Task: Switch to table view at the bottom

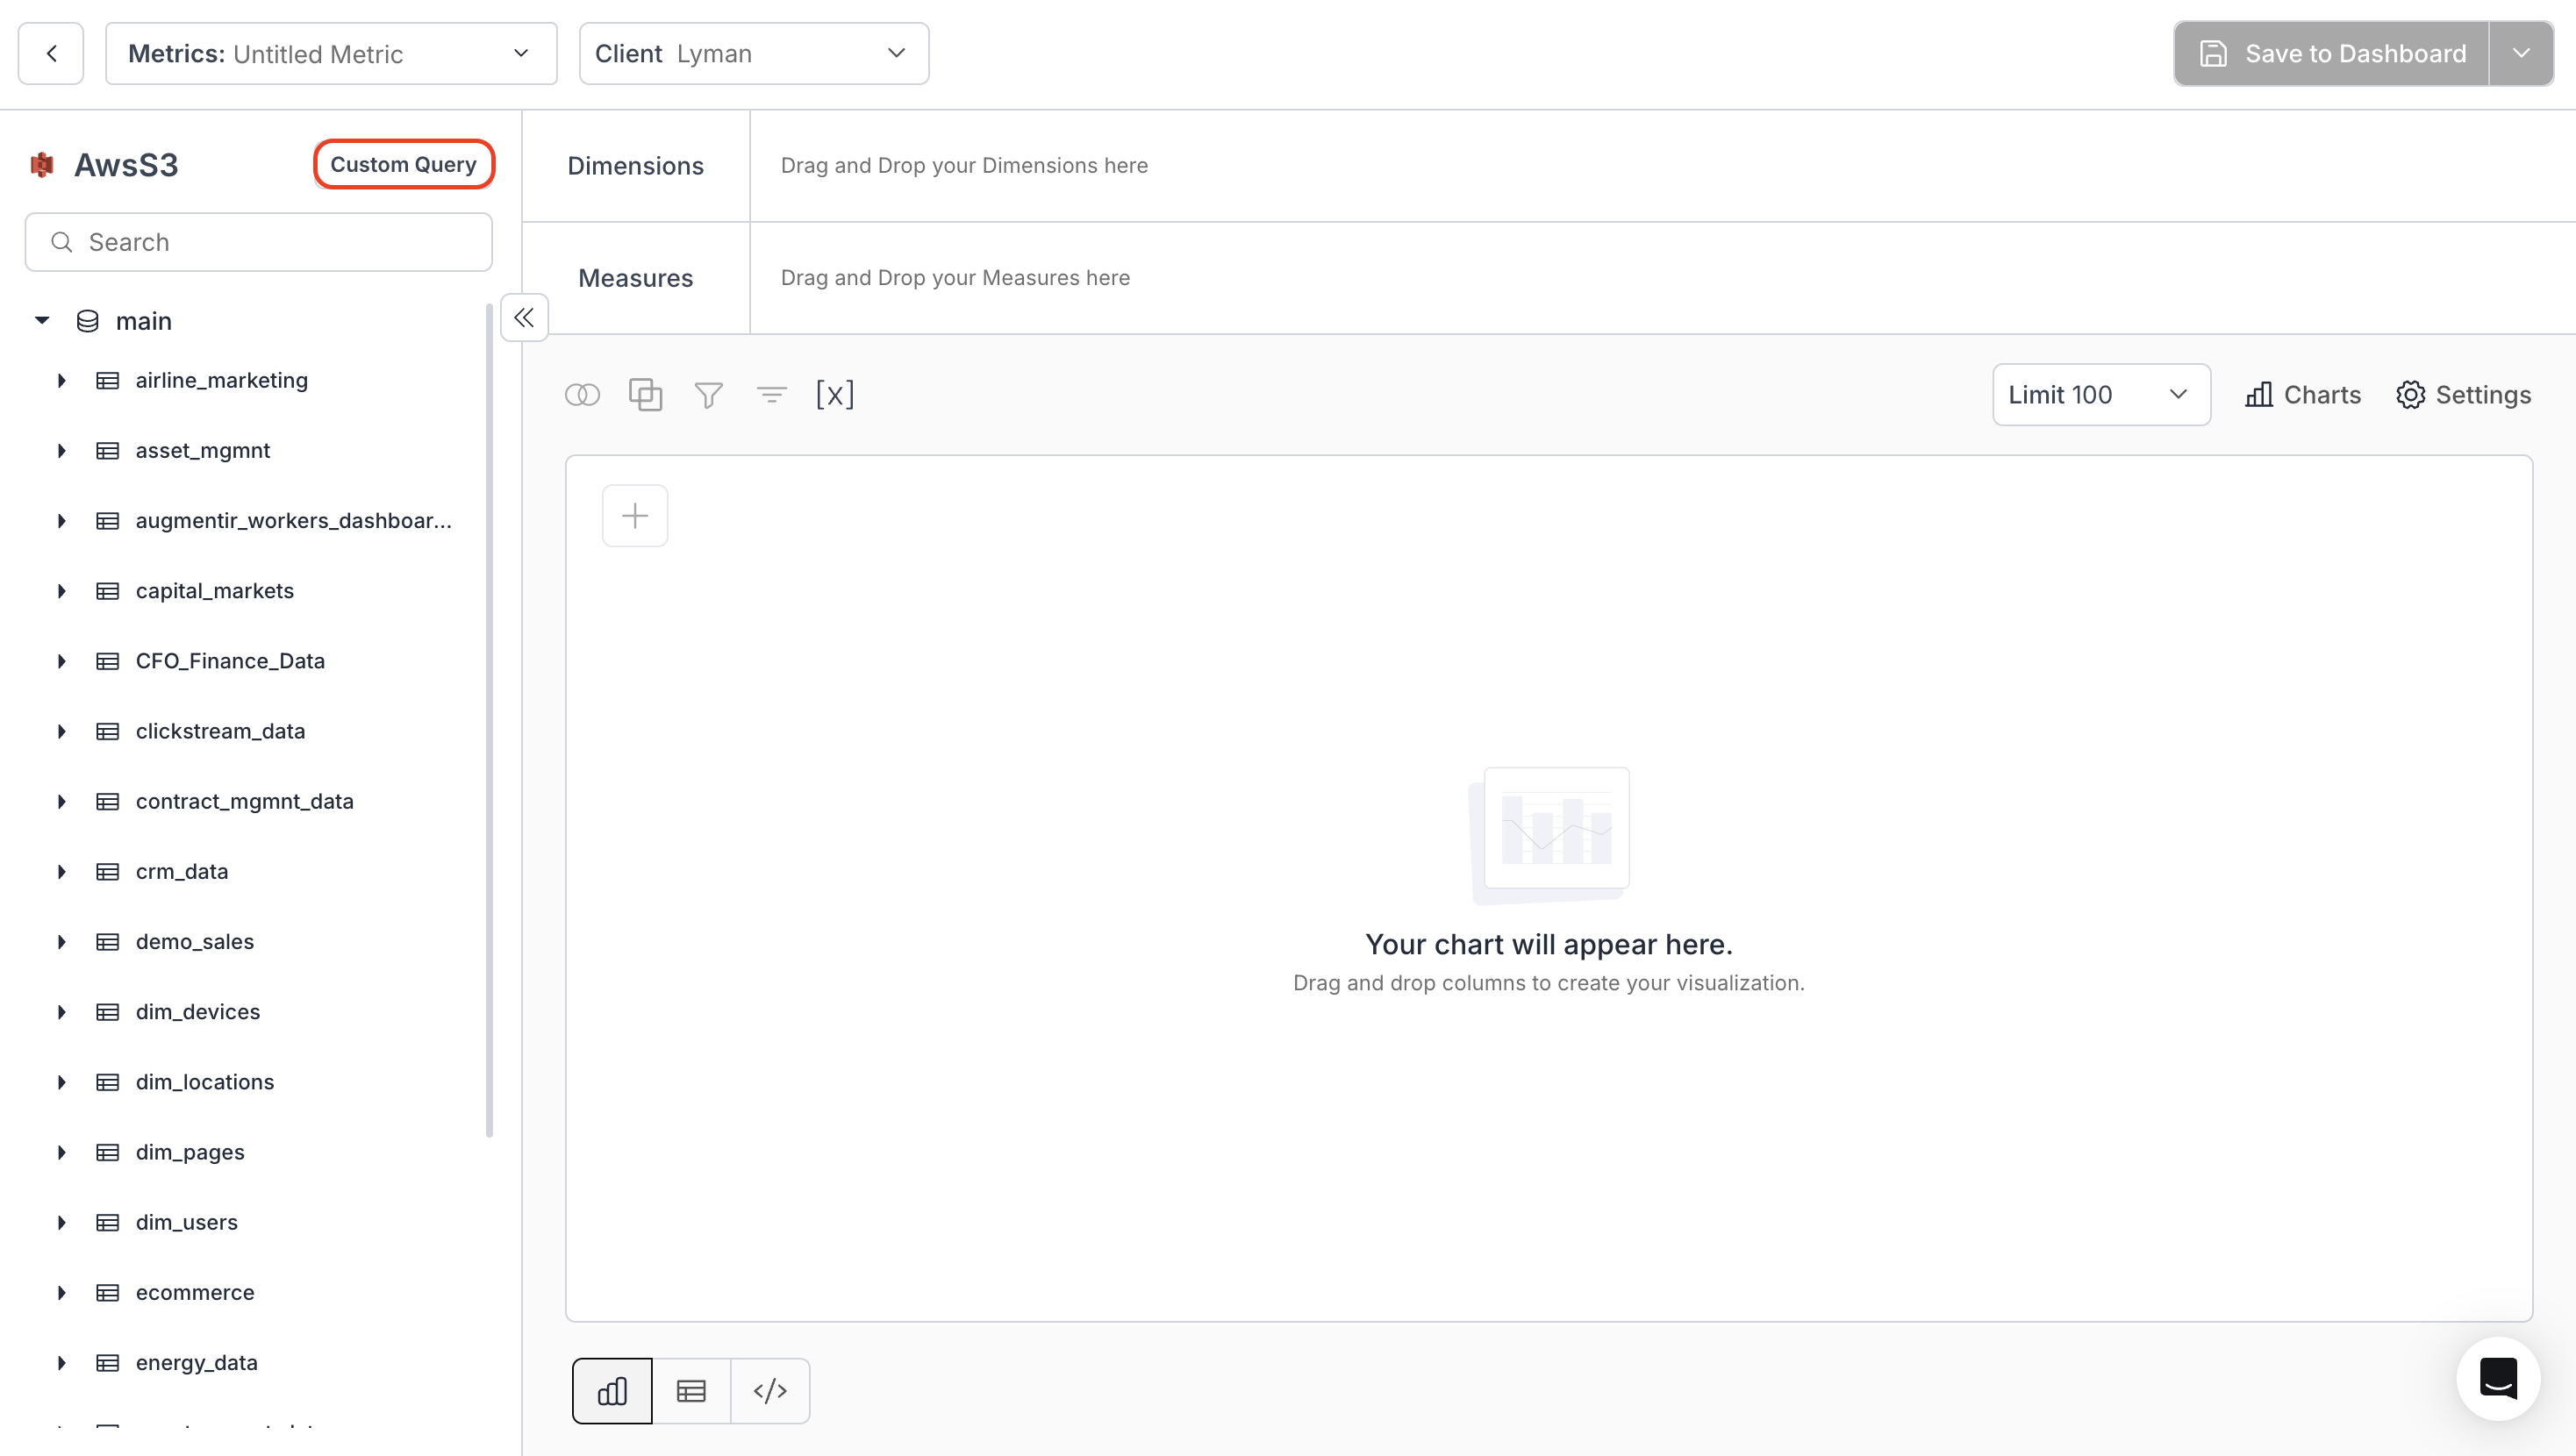Action: [691, 1390]
